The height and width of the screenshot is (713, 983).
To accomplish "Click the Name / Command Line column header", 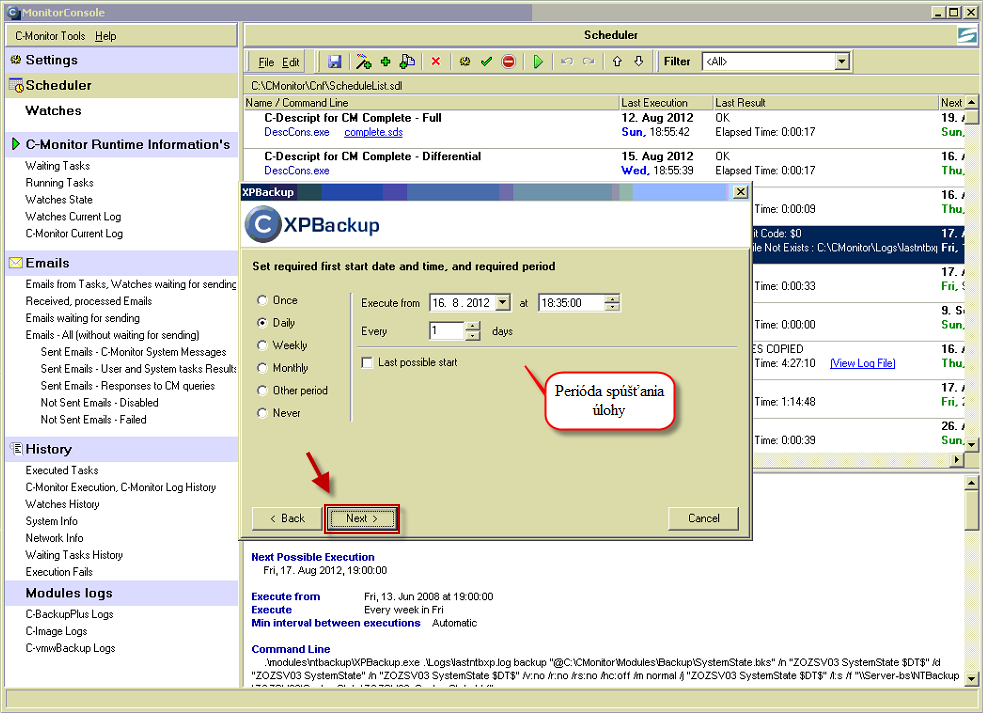I will [431, 102].
